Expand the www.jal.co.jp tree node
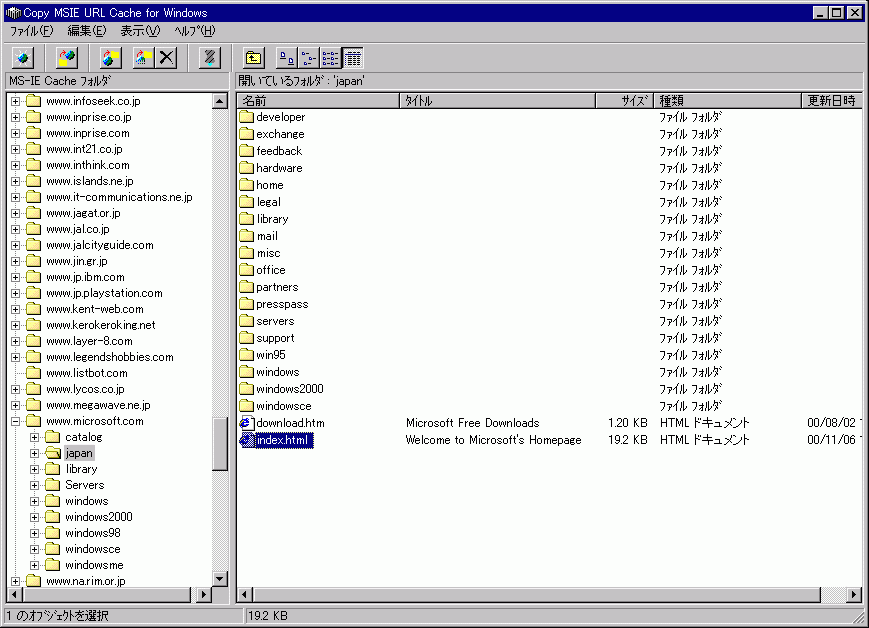The height and width of the screenshot is (628, 869). tap(16, 229)
